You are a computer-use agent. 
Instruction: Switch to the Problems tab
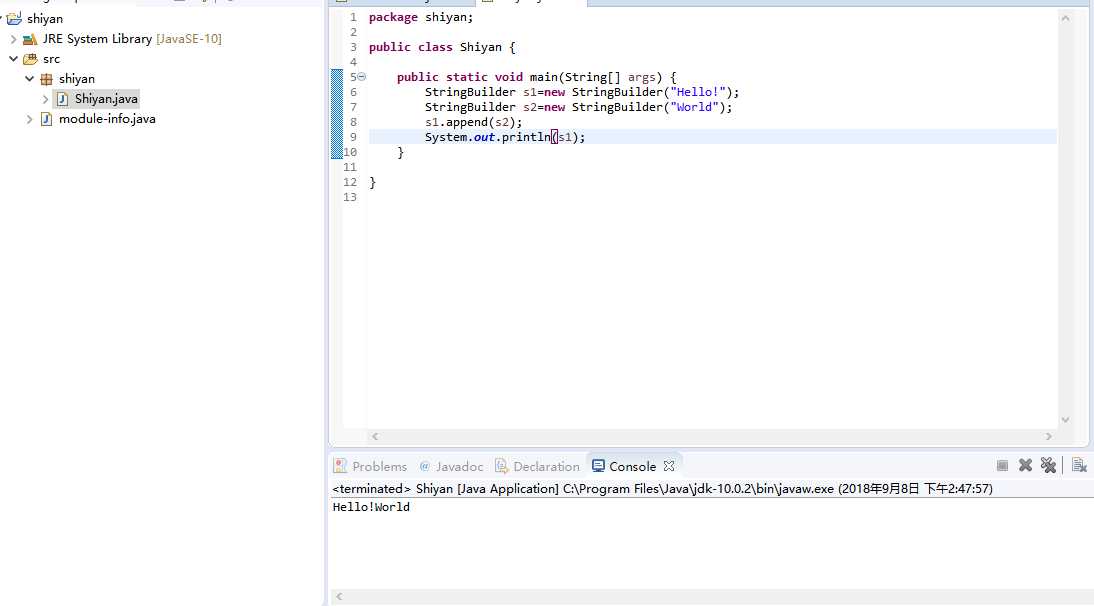370,466
